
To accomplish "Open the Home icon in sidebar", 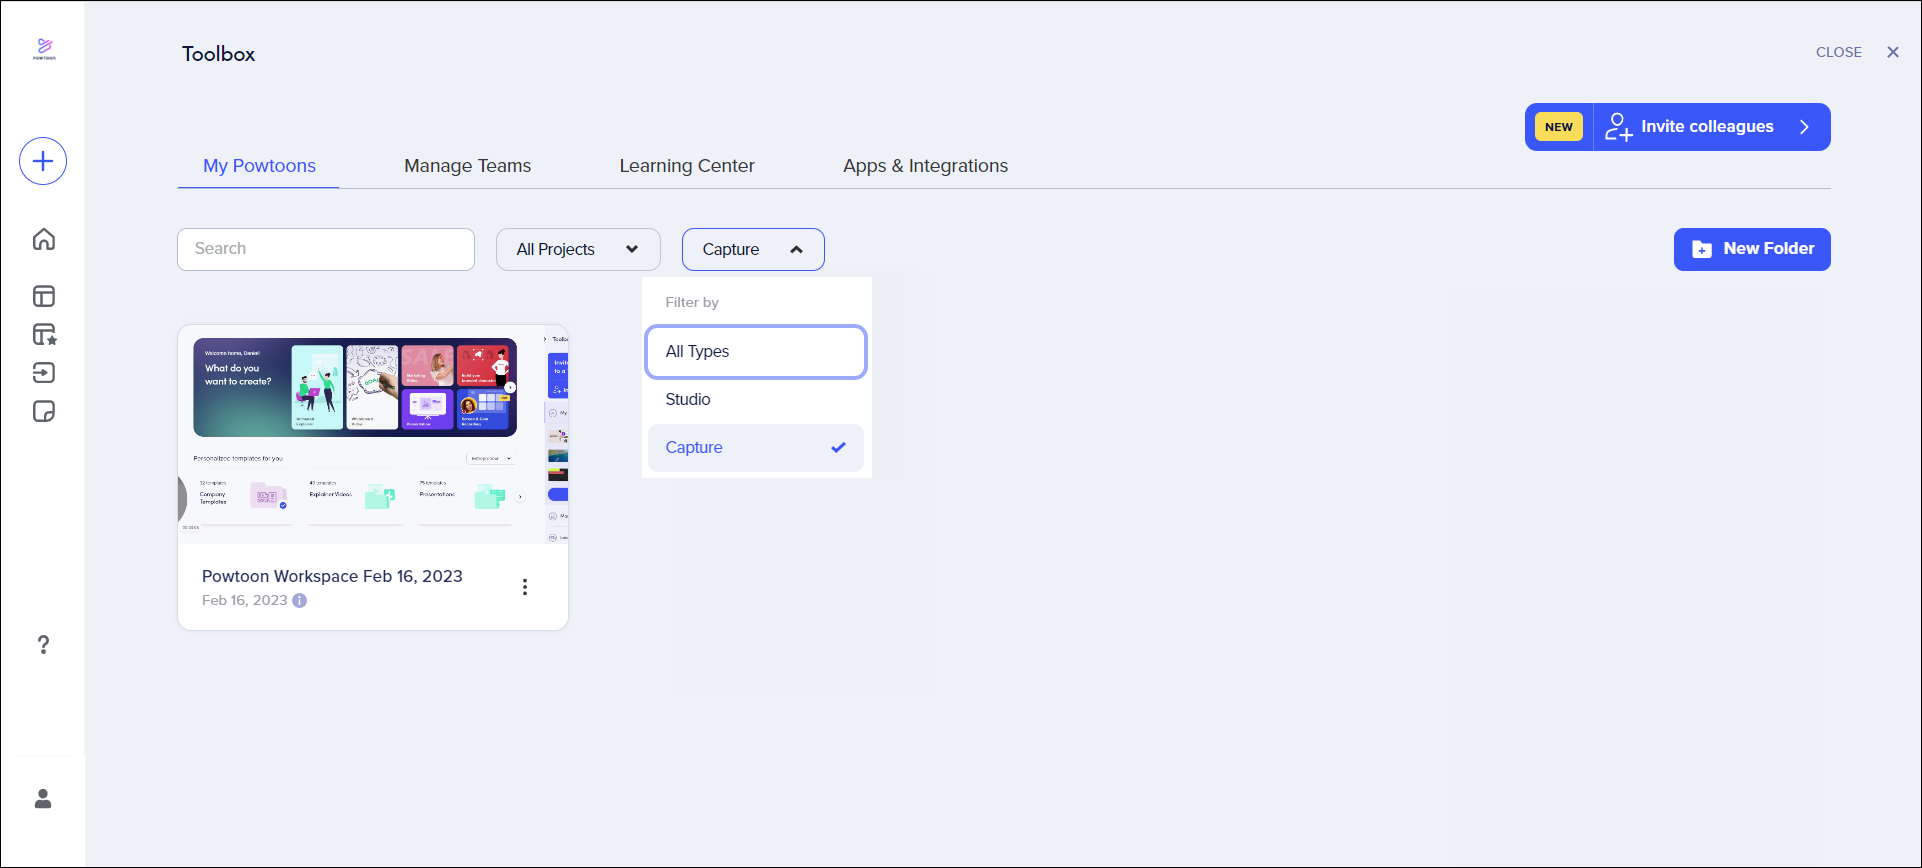I will (44, 239).
